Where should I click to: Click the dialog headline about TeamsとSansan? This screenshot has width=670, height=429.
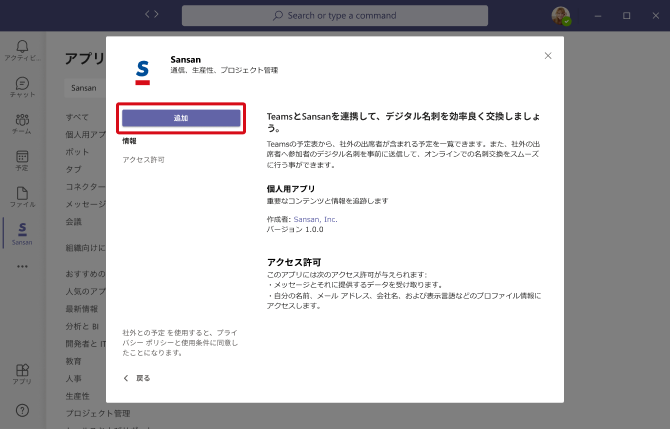pos(403,122)
